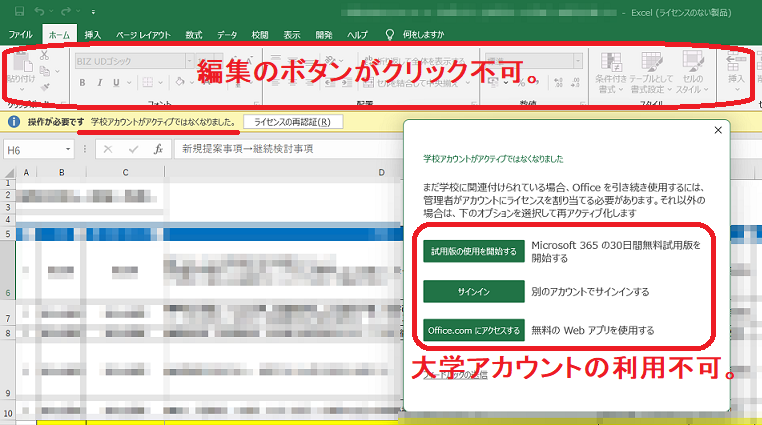Switch to the 挿入 tab
This screenshot has height=425, width=762.
point(92,34)
